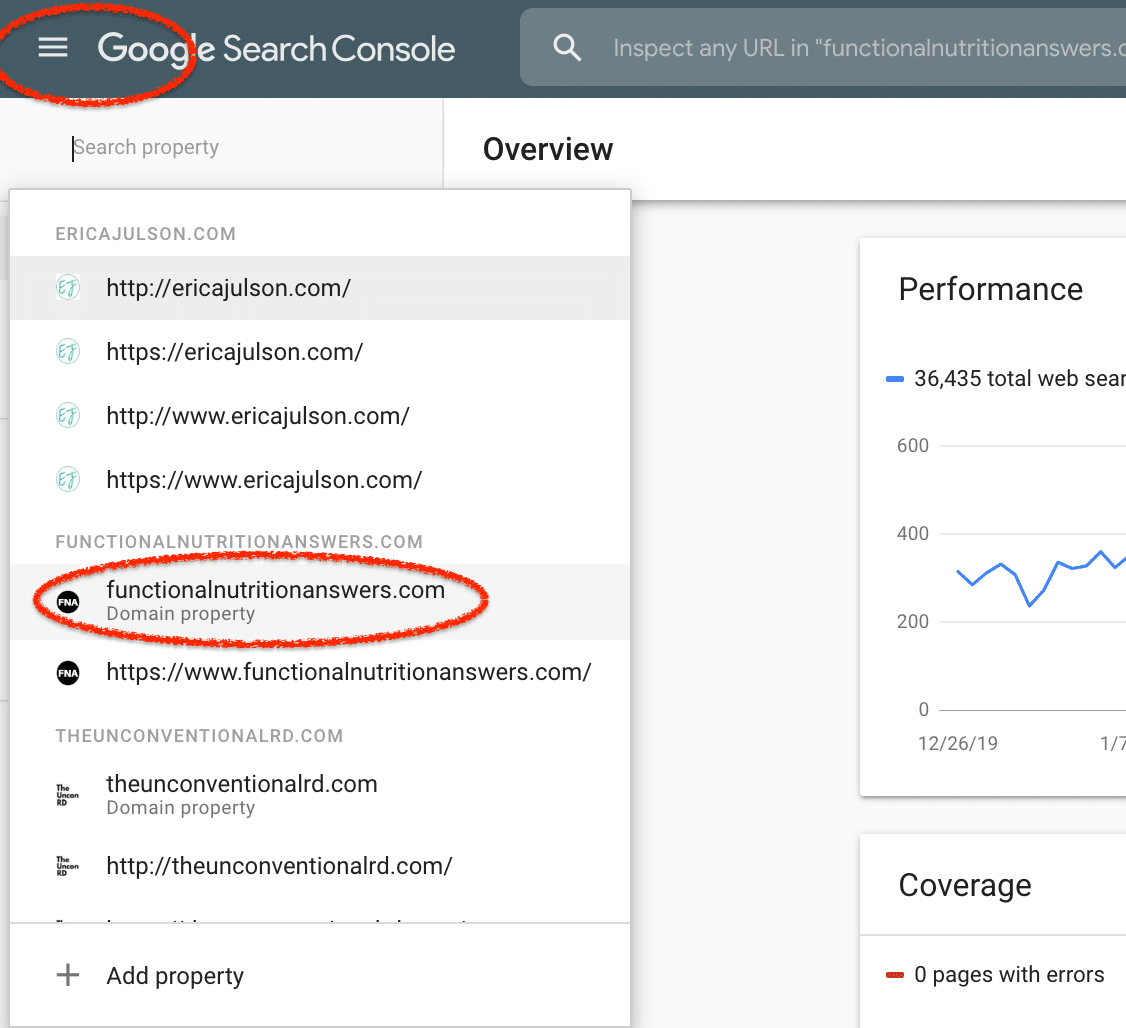The width and height of the screenshot is (1126, 1028).
Task: Click Add property
Action: (175, 976)
